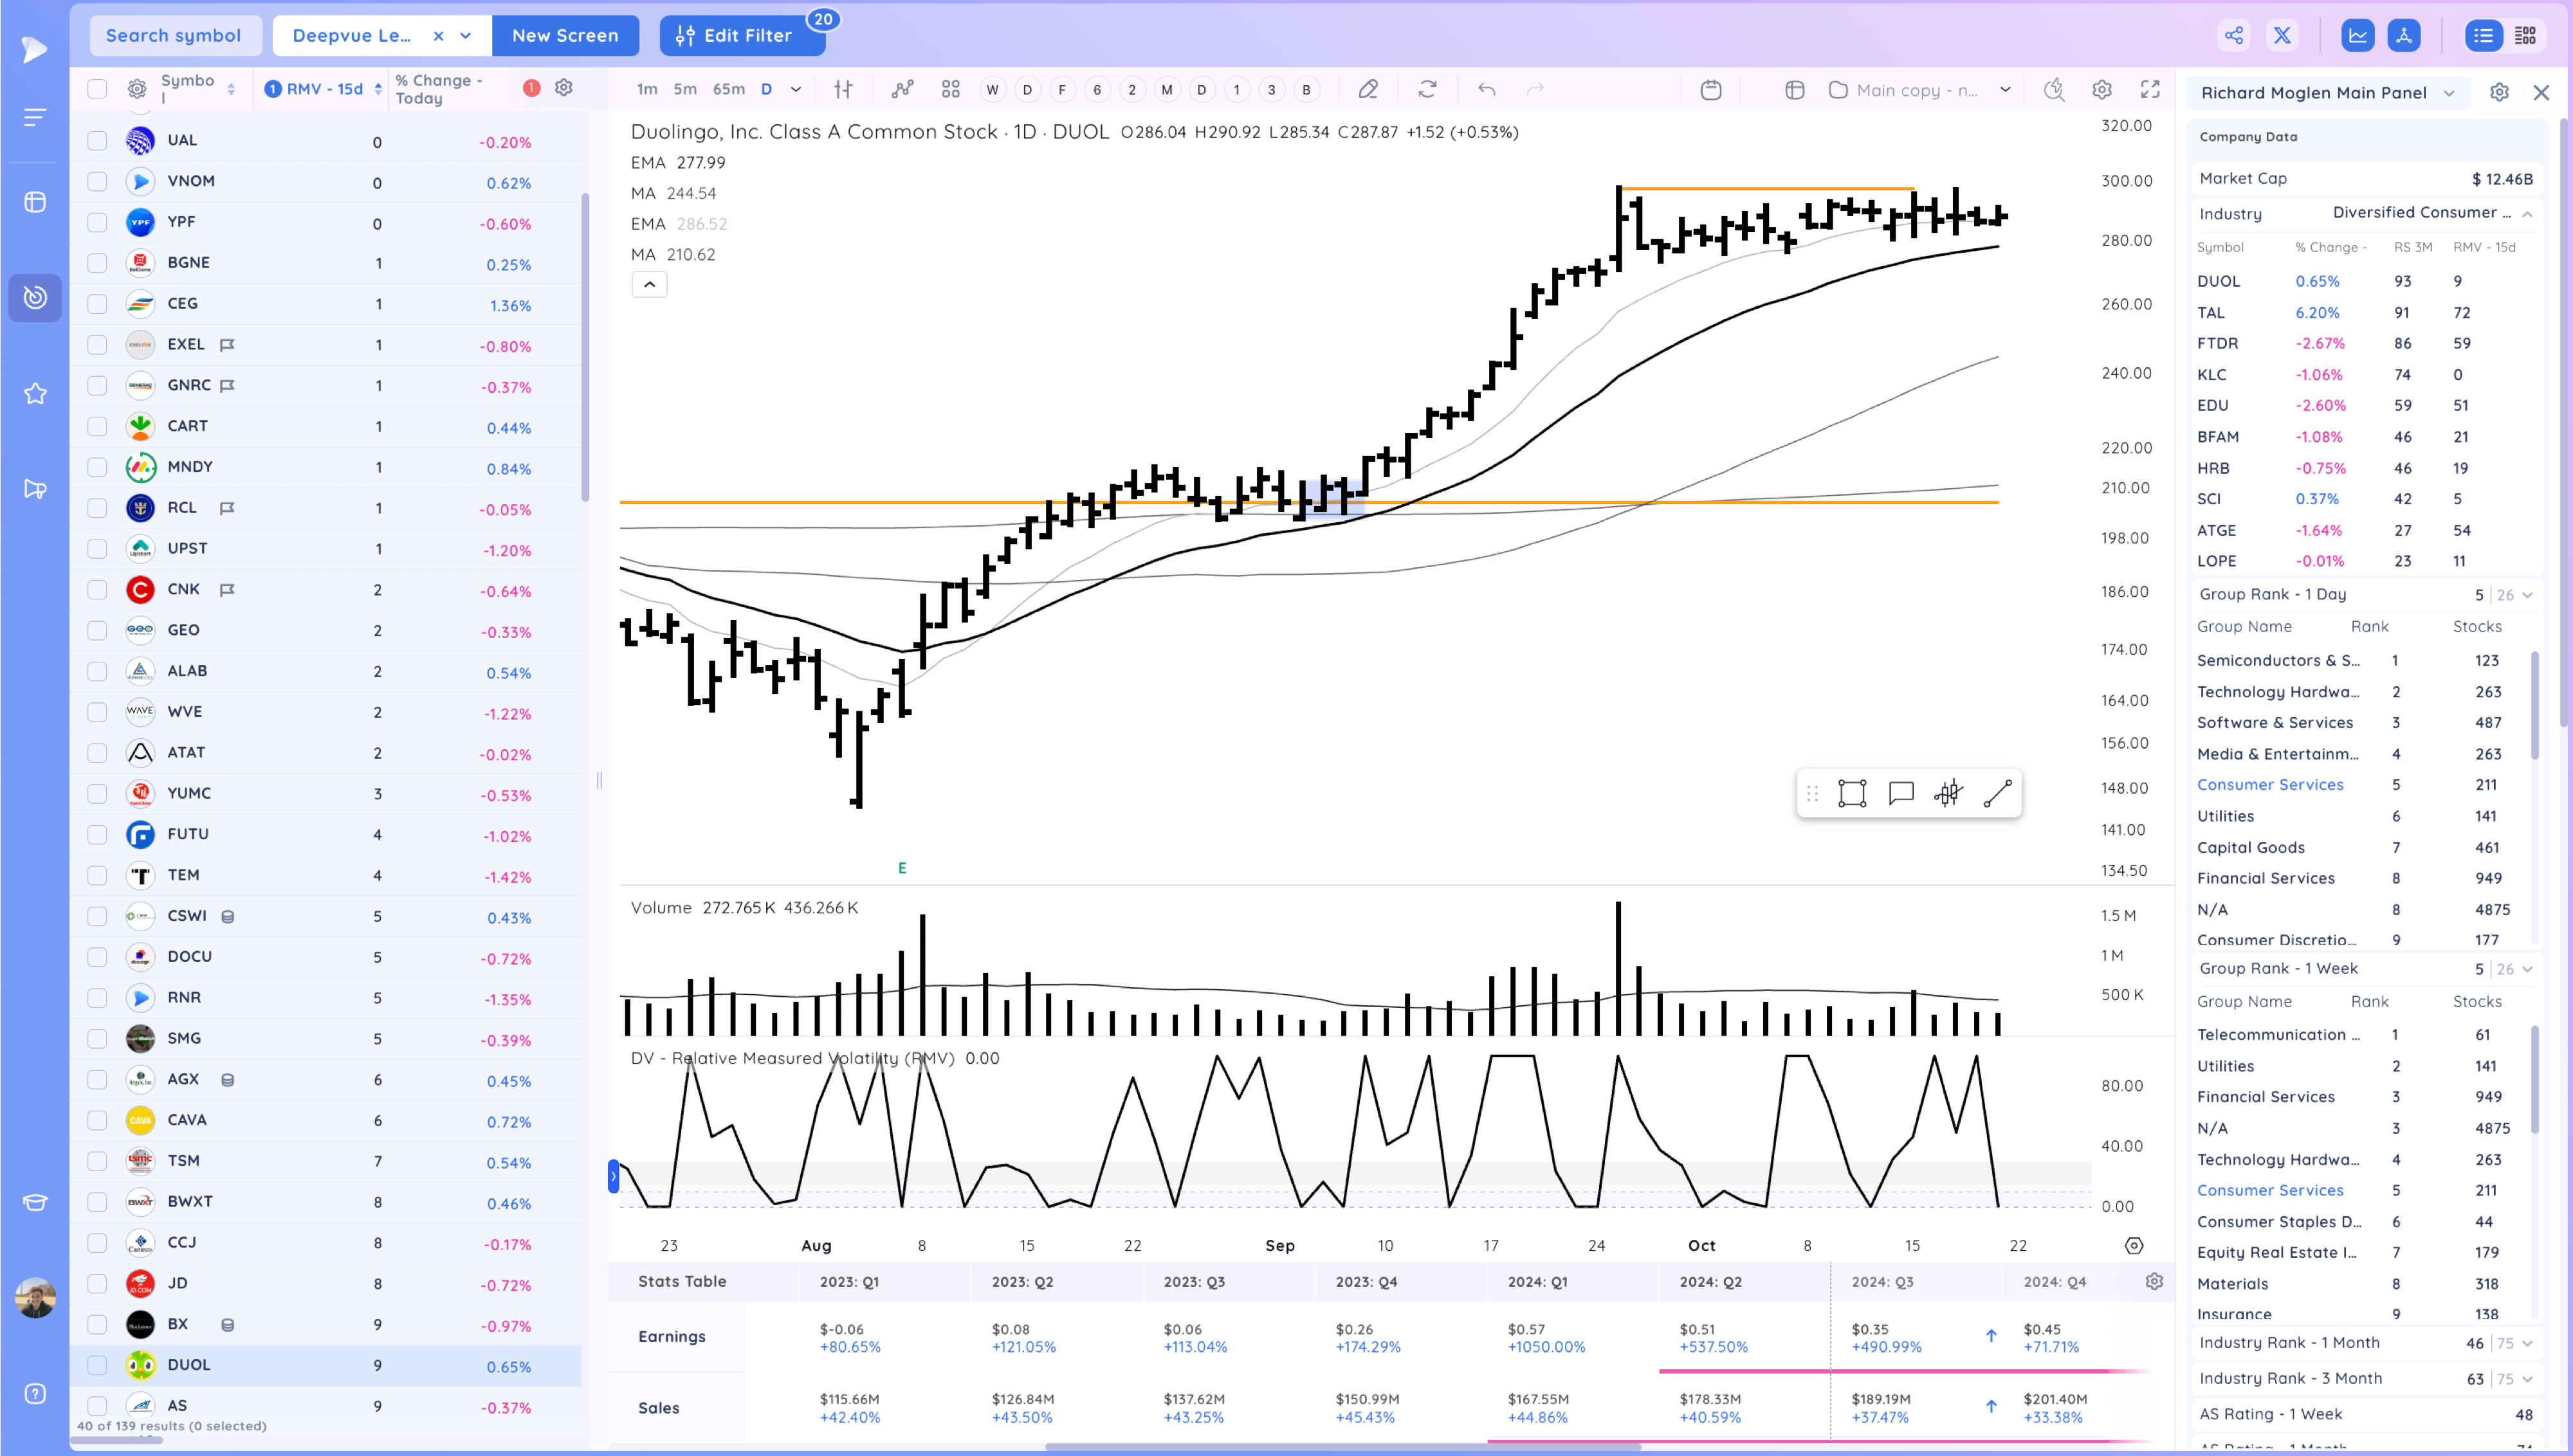Click the comment note tool in floating toolbar
This screenshot has height=1456, width=2573.
(x=1900, y=794)
